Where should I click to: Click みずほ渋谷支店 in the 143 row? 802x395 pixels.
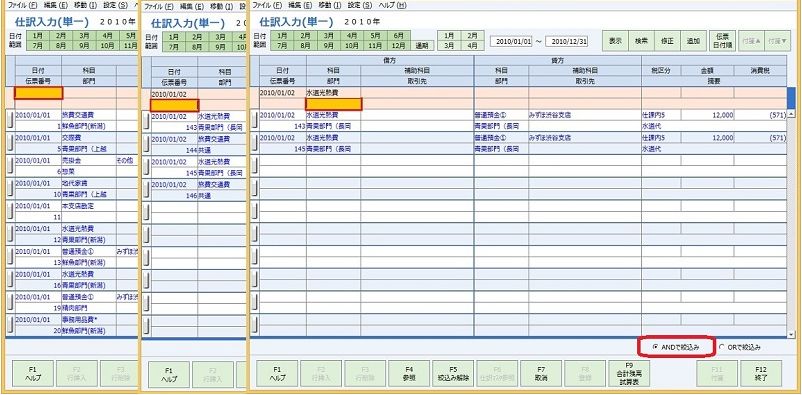(550, 116)
